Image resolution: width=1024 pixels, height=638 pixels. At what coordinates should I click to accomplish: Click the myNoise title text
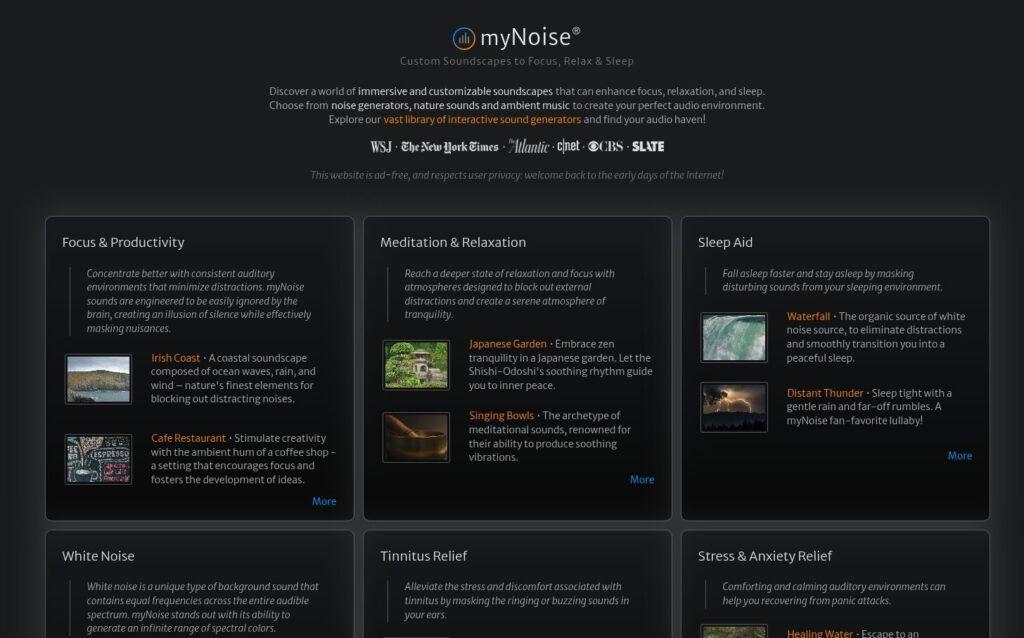[x=530, y=38]
